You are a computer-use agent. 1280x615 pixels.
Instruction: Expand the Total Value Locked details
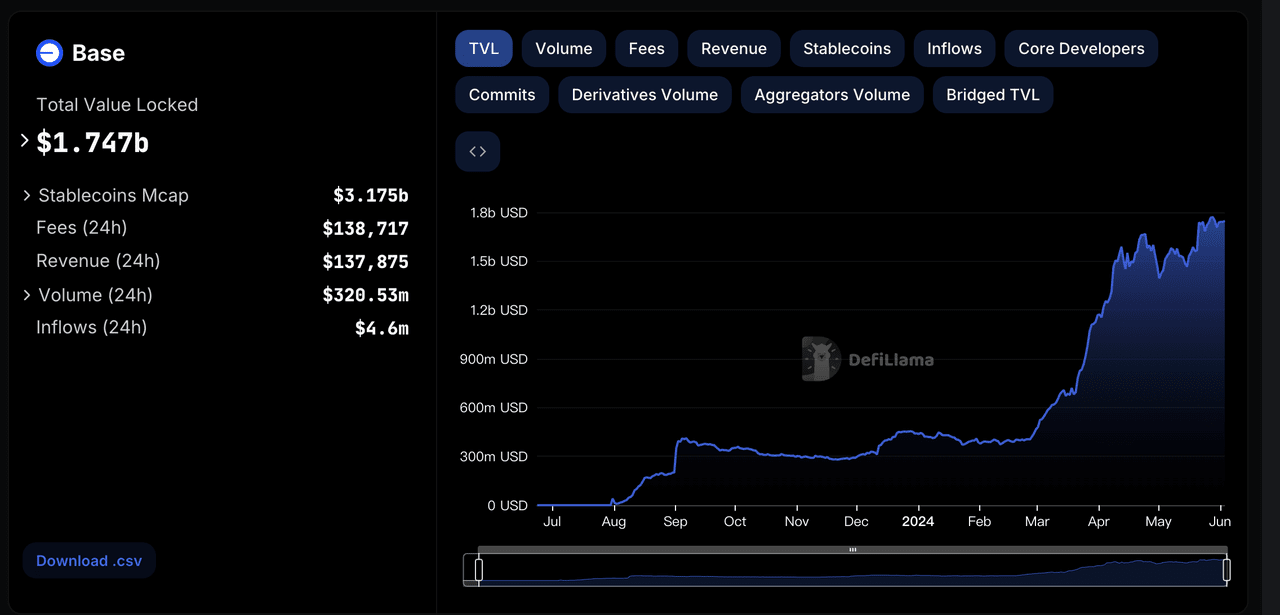24,141
